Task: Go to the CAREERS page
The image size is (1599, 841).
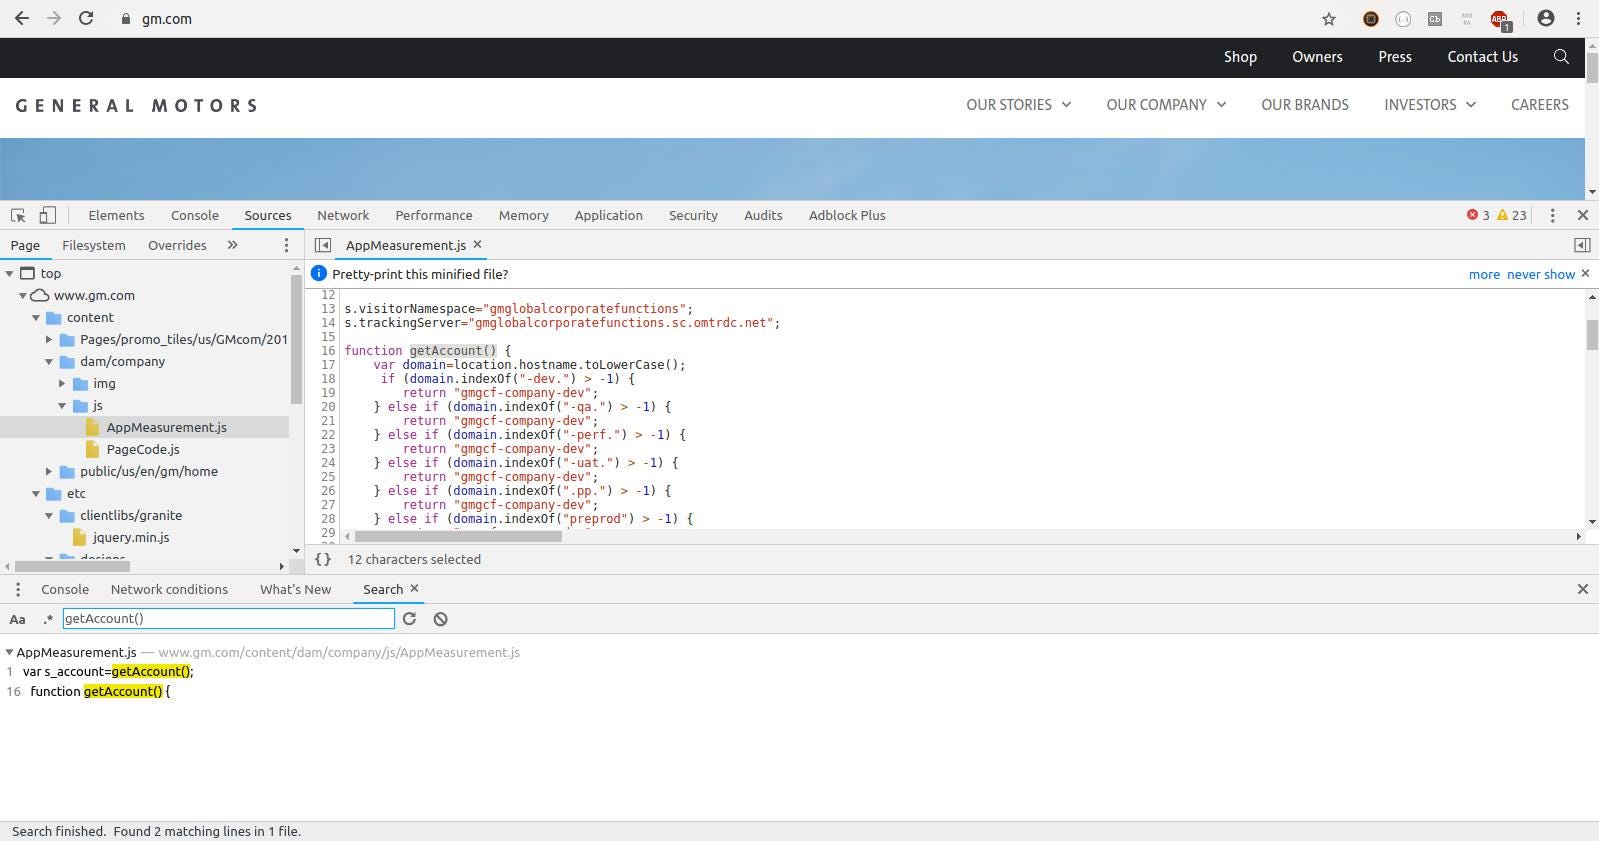Action: 1539,105
